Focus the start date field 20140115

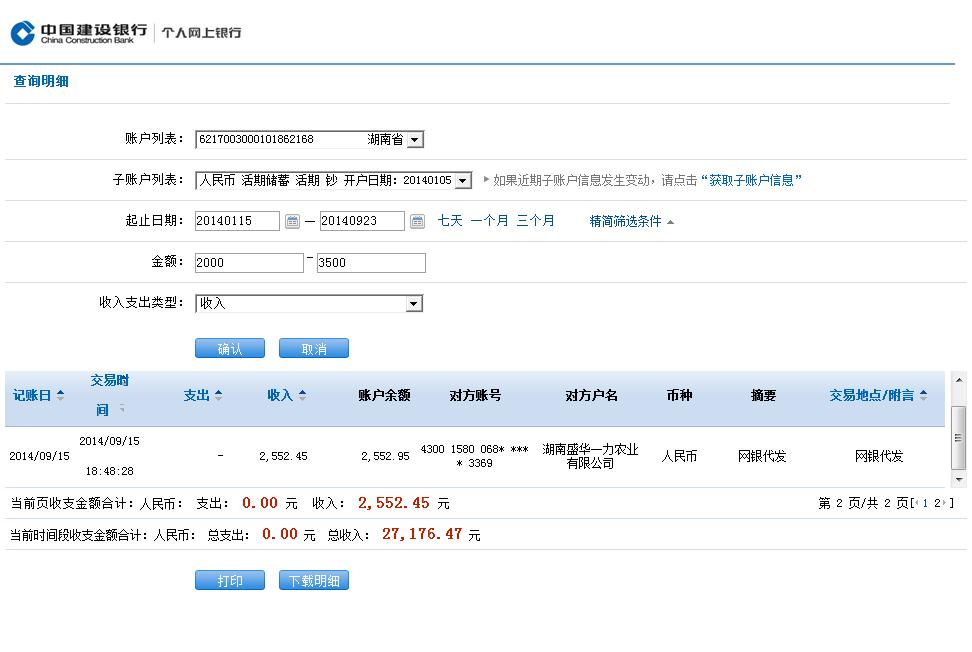pos(237,221)
